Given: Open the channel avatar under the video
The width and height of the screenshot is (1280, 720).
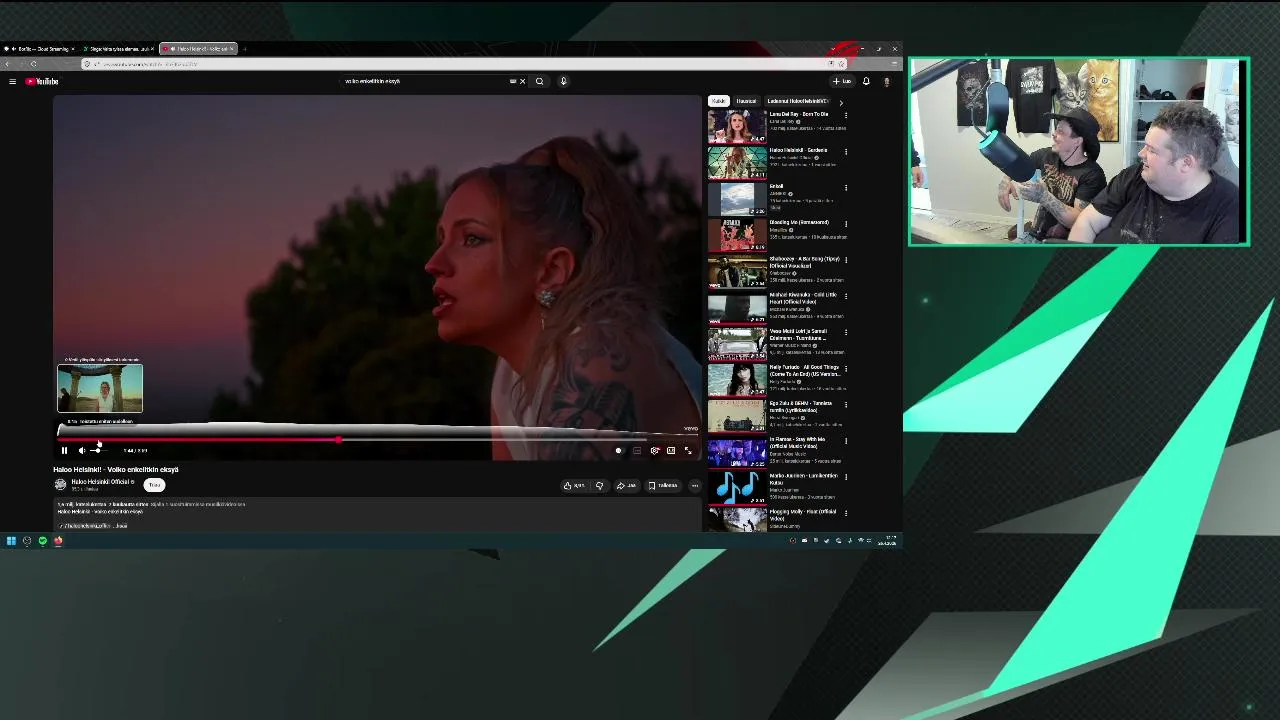Looking at the screenshot, I should tap(60, 485).
